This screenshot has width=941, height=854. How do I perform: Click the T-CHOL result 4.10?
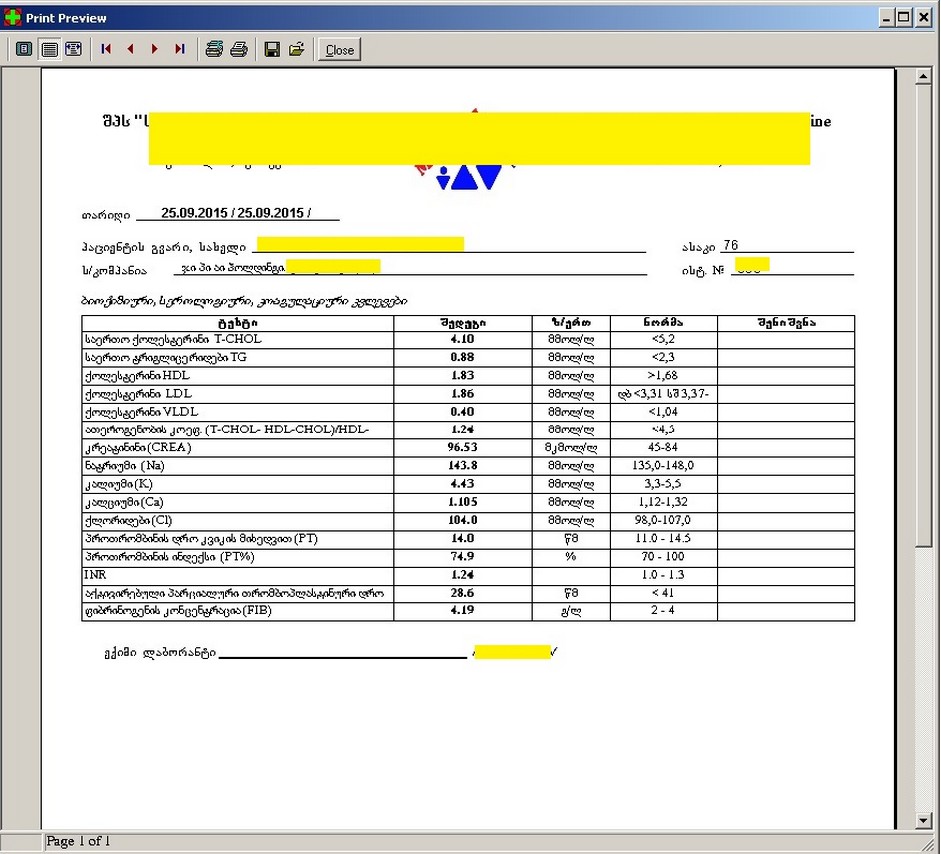(462, 339)
